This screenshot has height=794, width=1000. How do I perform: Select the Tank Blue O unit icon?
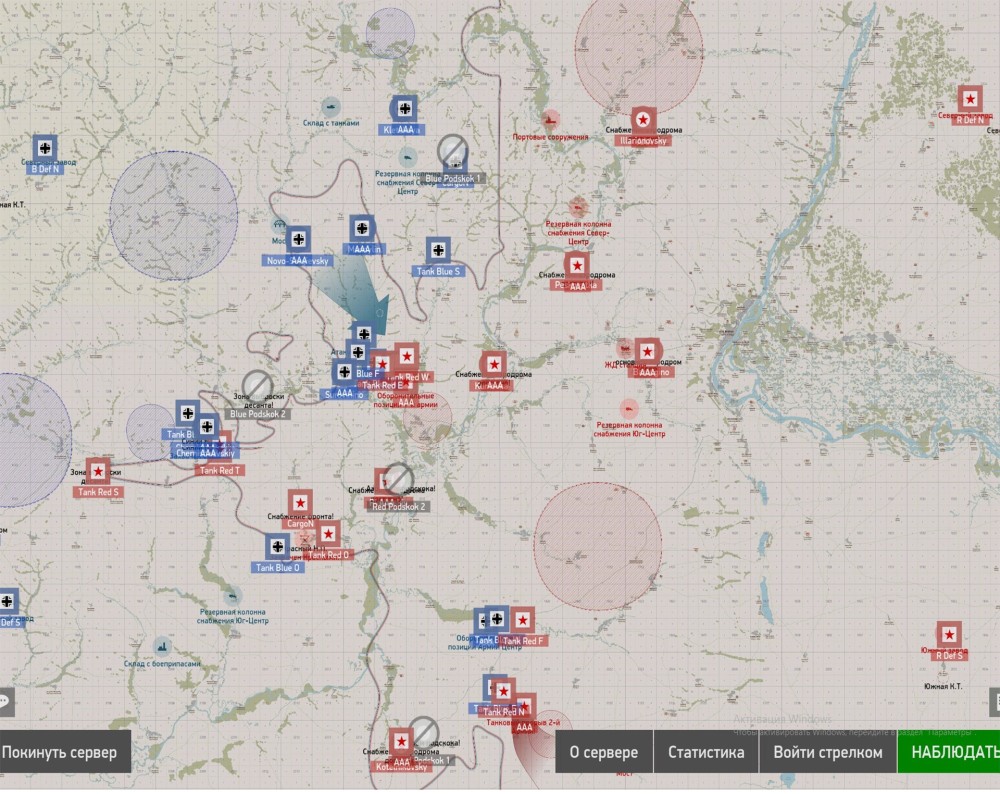[x=277, y=547]
